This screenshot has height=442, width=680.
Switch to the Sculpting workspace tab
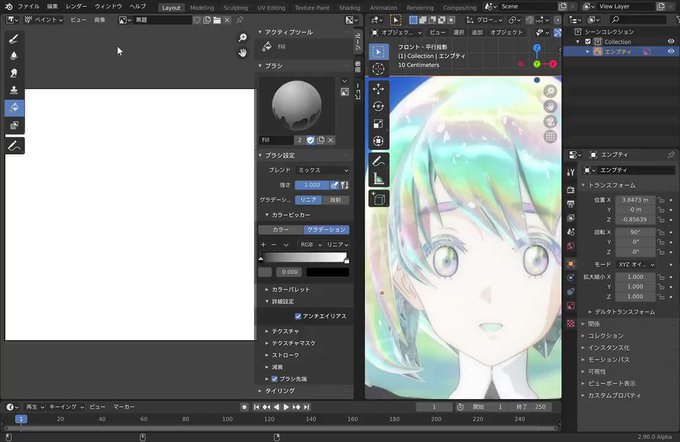point(235,8)
